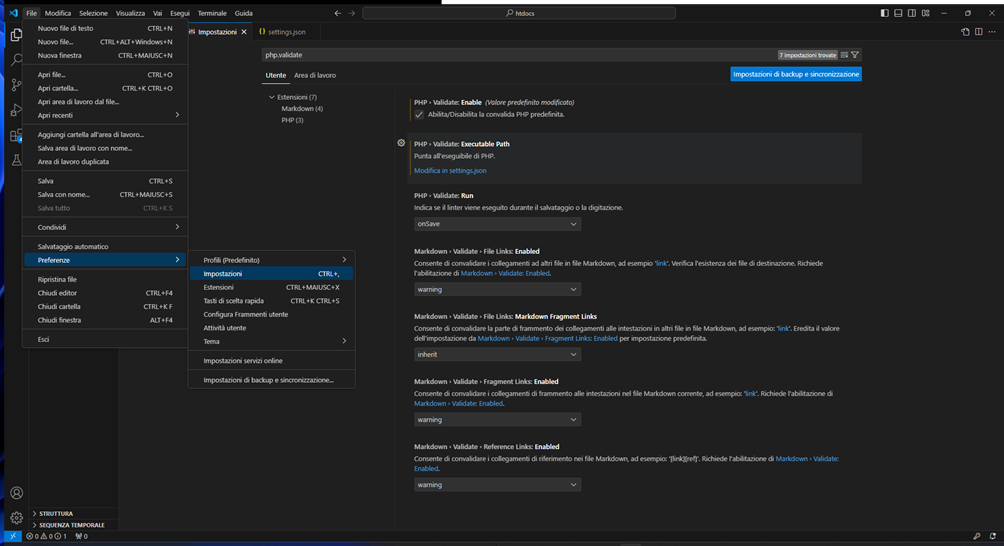Image resolution: width=1004 pixels, height=546 pixels.
Task: Open problems counter in status bar
Action: tap(47, 536)
